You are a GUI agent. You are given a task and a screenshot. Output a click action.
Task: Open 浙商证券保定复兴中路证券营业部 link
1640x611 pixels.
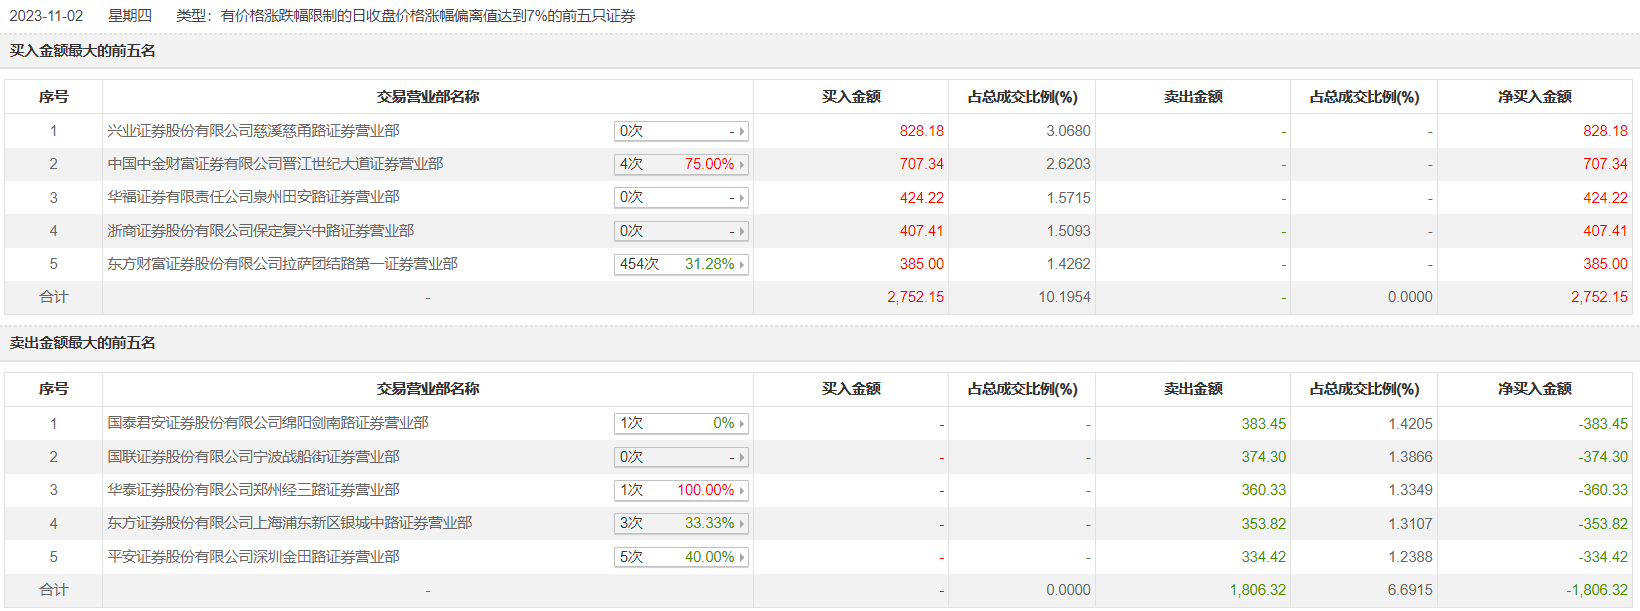[260, 231]
